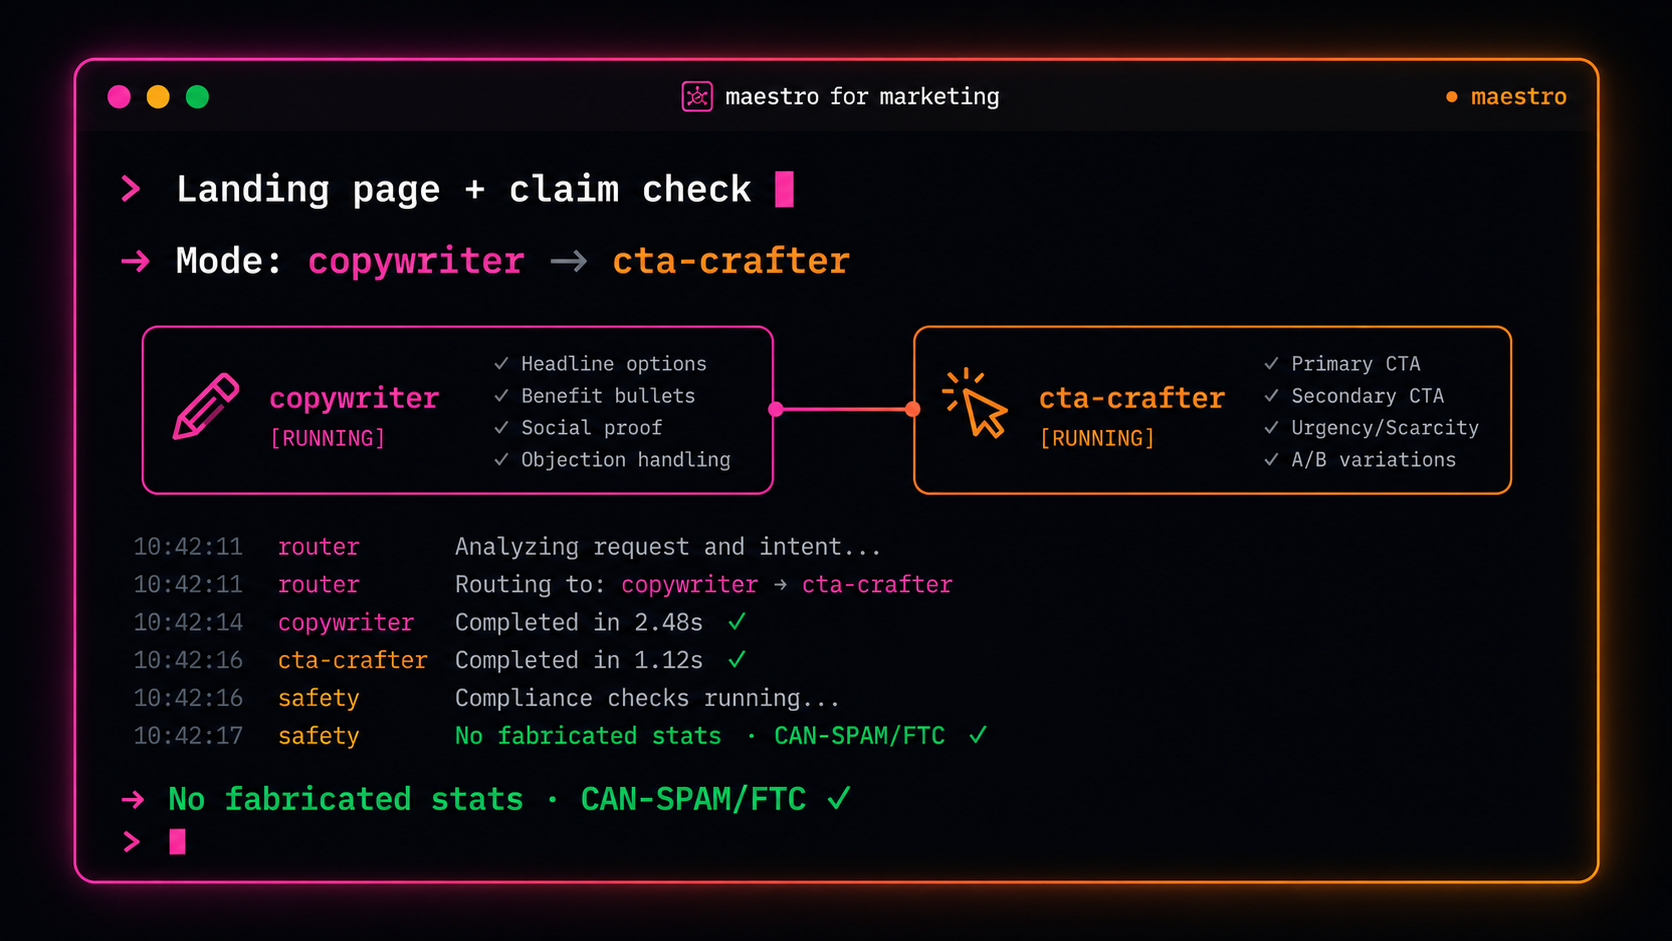Click the bottom empty prompt chevron

point(131,842)
